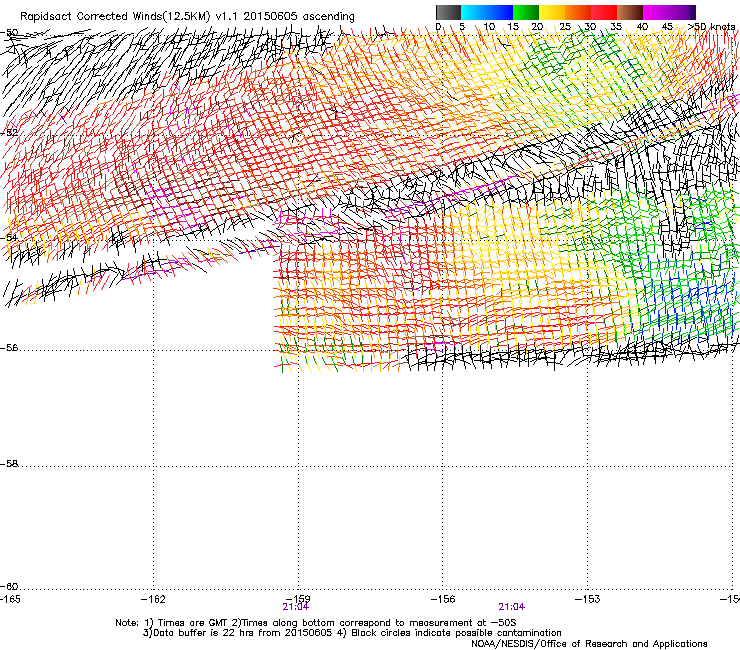Select the yellow 20-25 knots legend segment
The width and height of the screenshot is (740, 650).
coord(552,12)
